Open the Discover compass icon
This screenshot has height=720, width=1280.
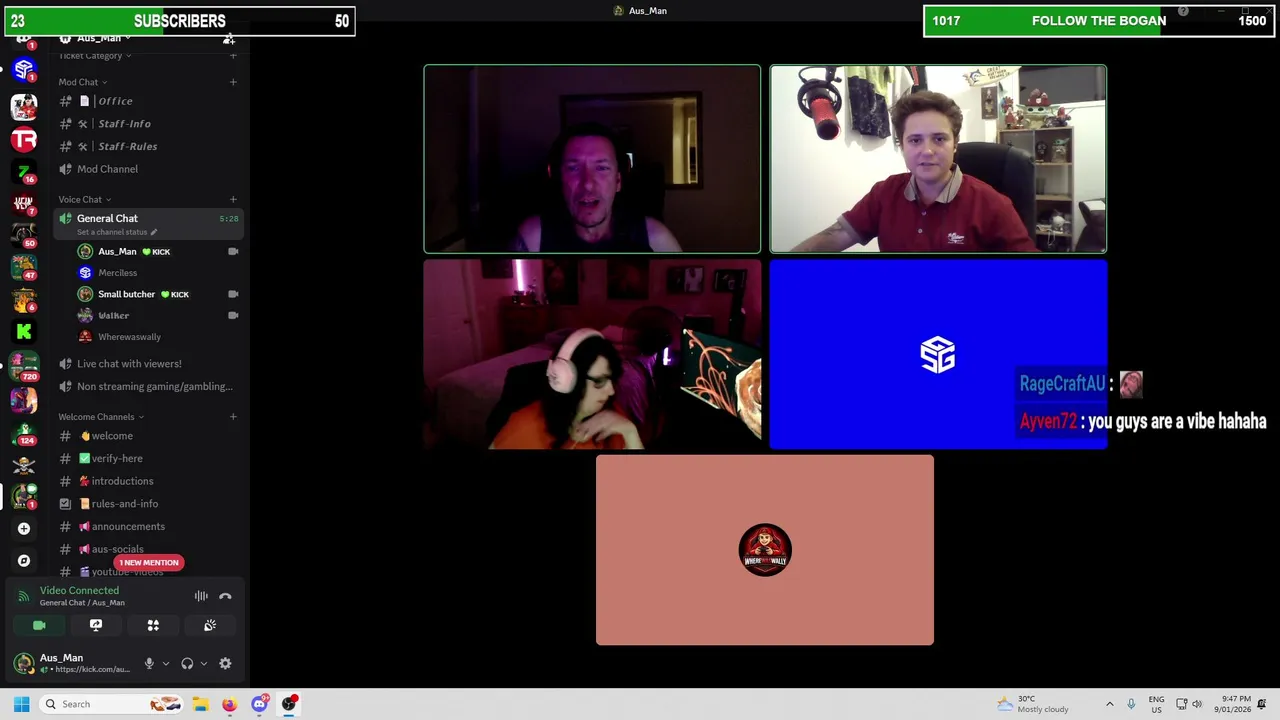point(24,560)
